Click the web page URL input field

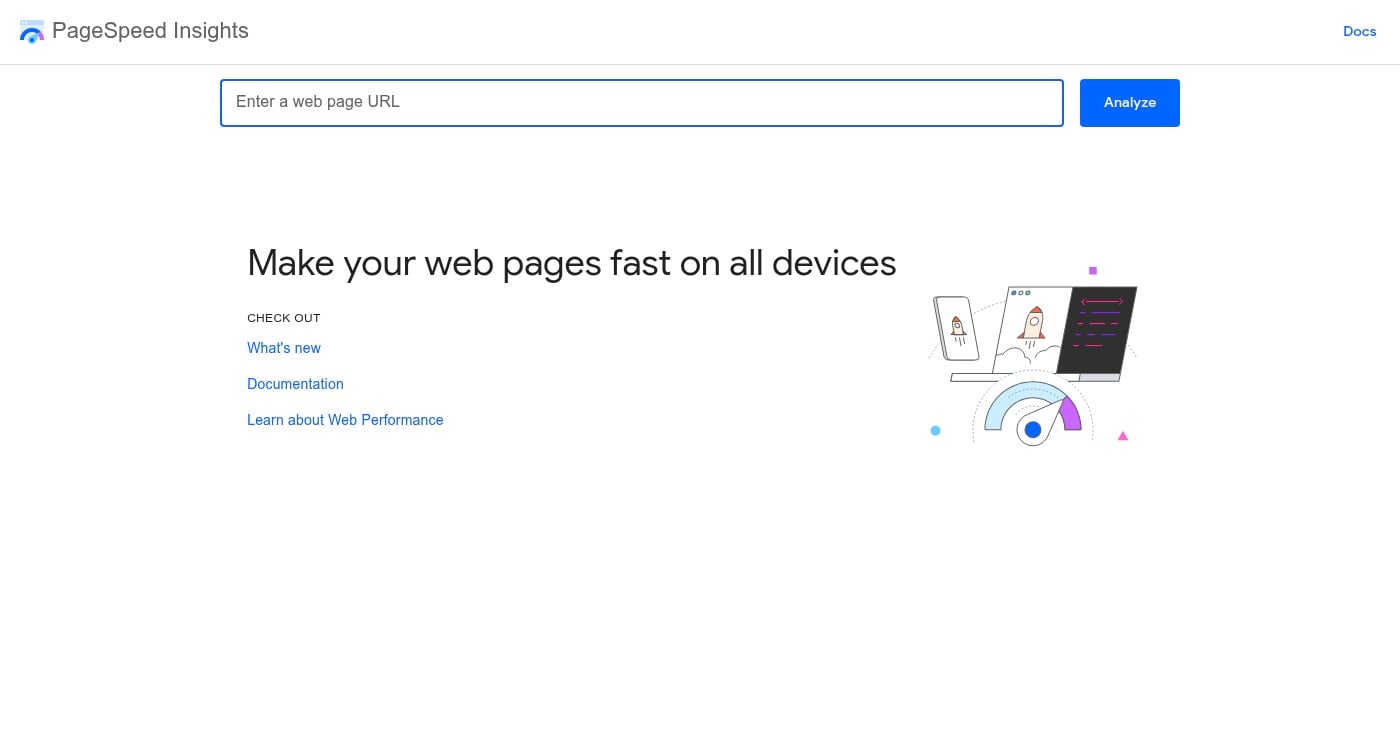(642, 102)
